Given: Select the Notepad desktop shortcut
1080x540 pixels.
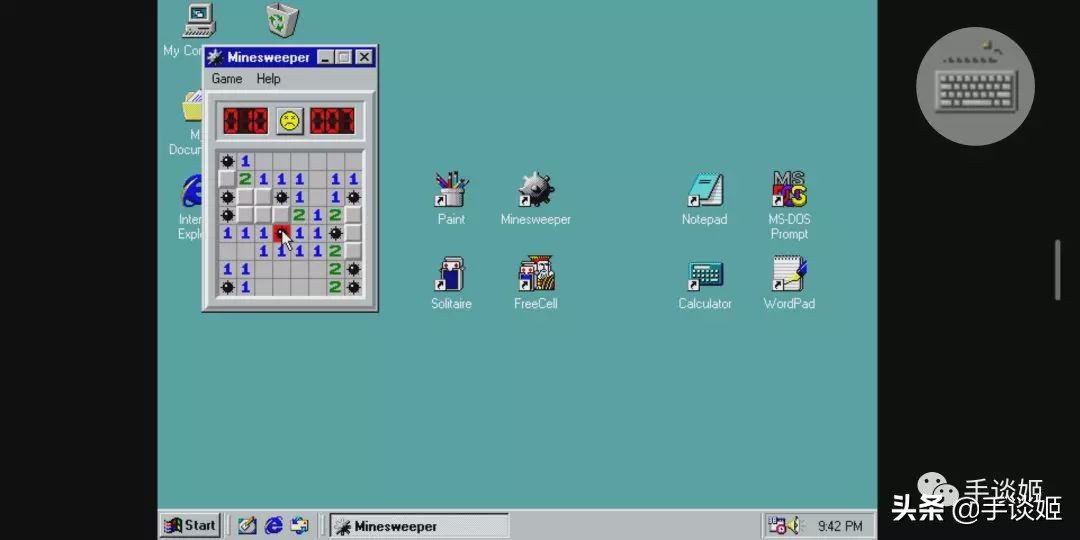Looking at the screenshot, I should 705,190.
